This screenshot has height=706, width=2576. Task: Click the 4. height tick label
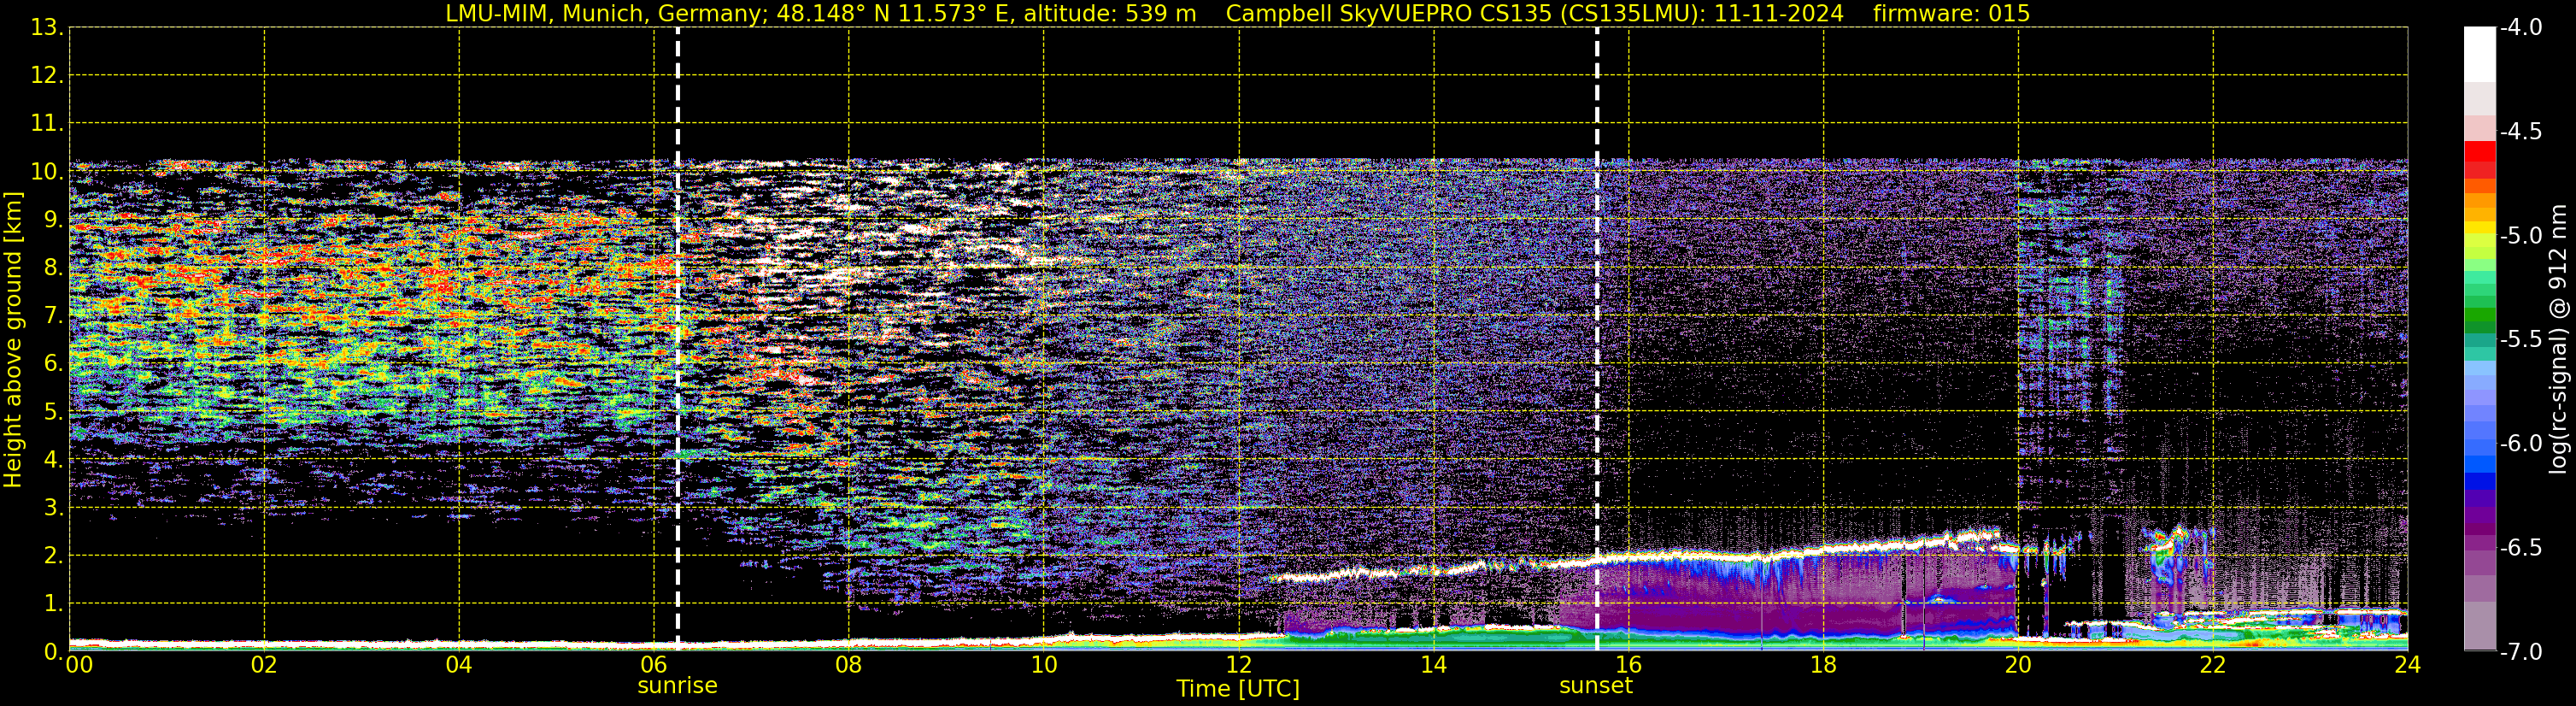click(x=53, y=459)
